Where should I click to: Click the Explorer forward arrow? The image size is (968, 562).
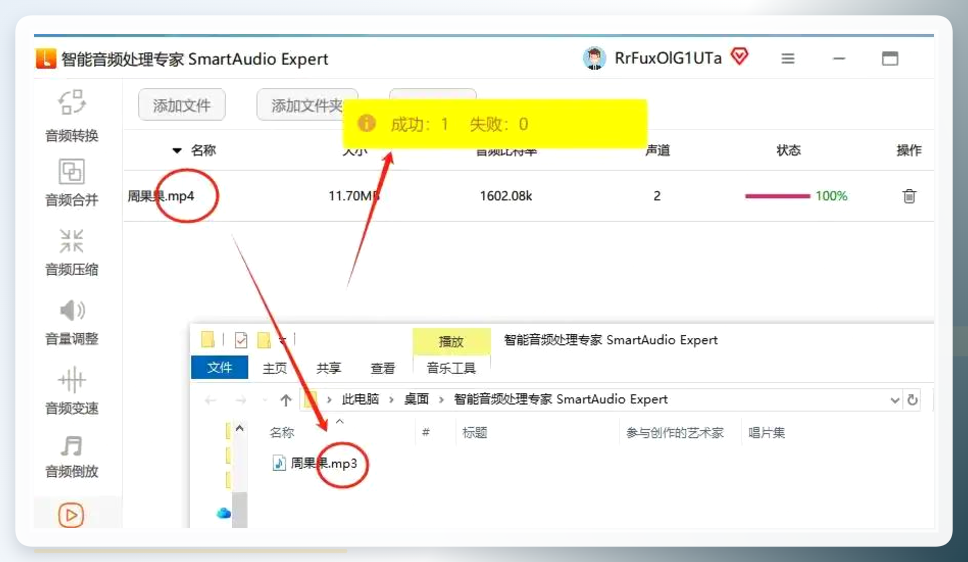[241, 400]
